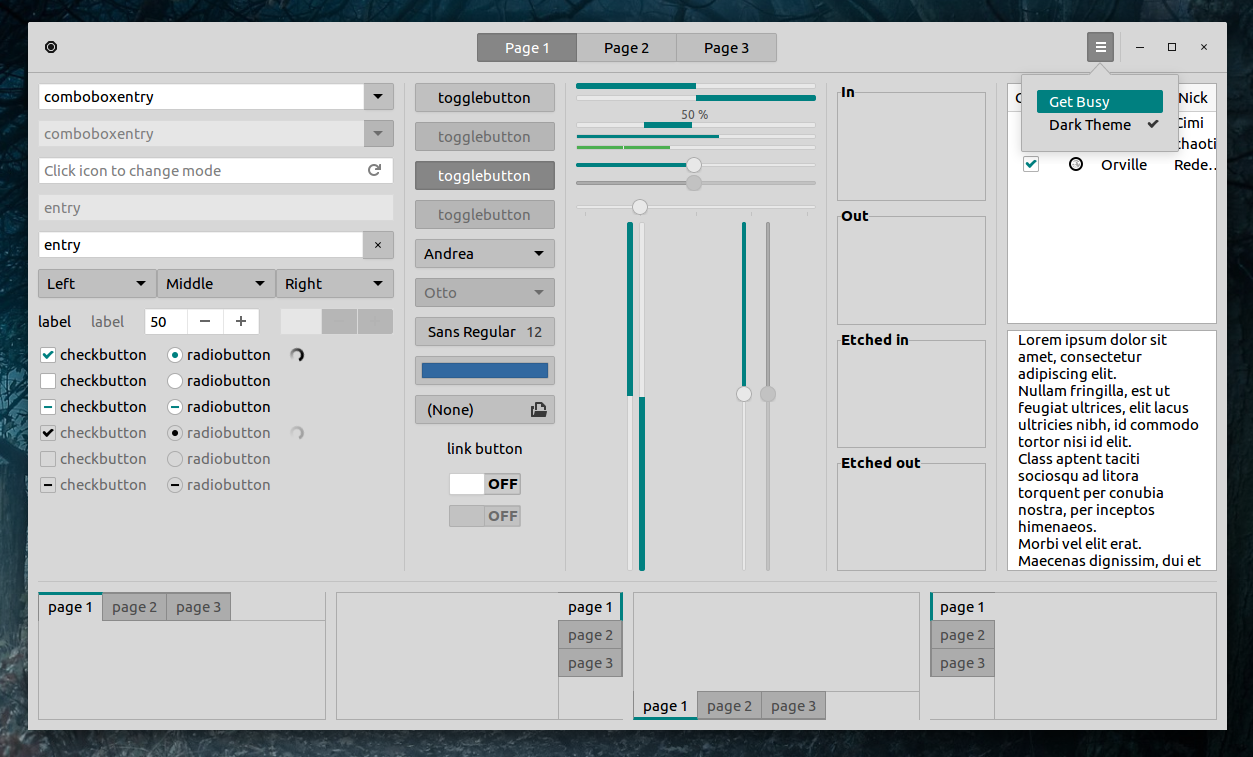The image size is (1253, 757).
Task: Click the hamburger menu icon
Action: pos(1100,46)
